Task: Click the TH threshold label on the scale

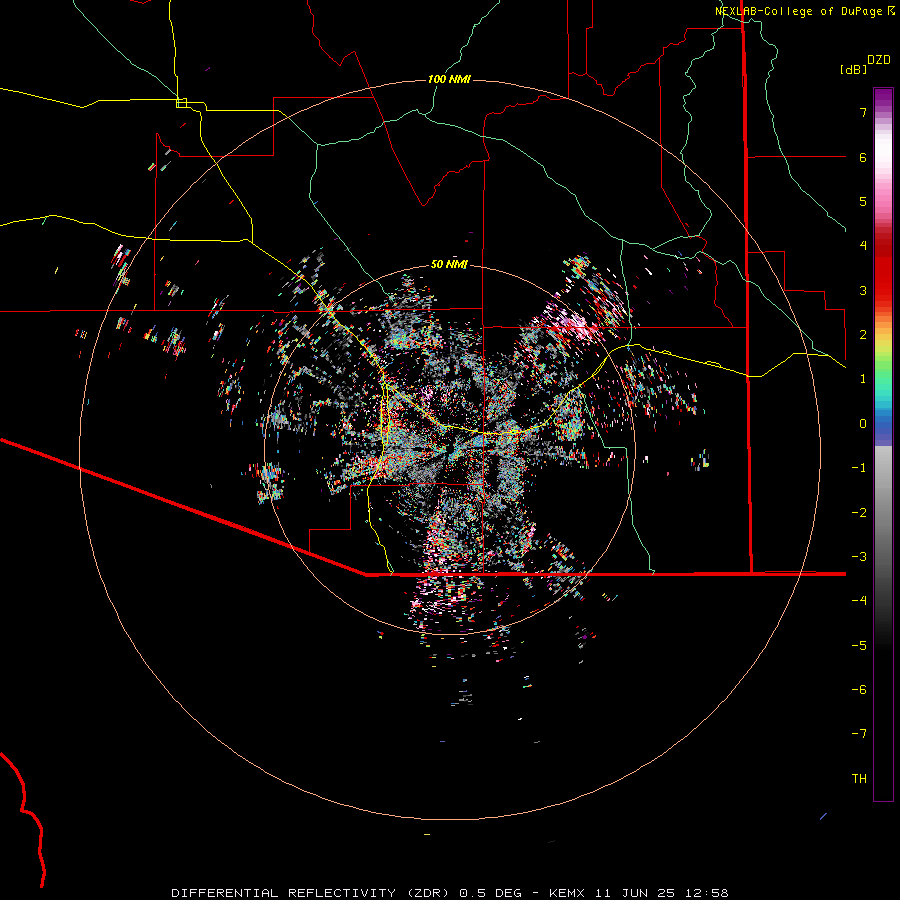Action: [859, 779]
